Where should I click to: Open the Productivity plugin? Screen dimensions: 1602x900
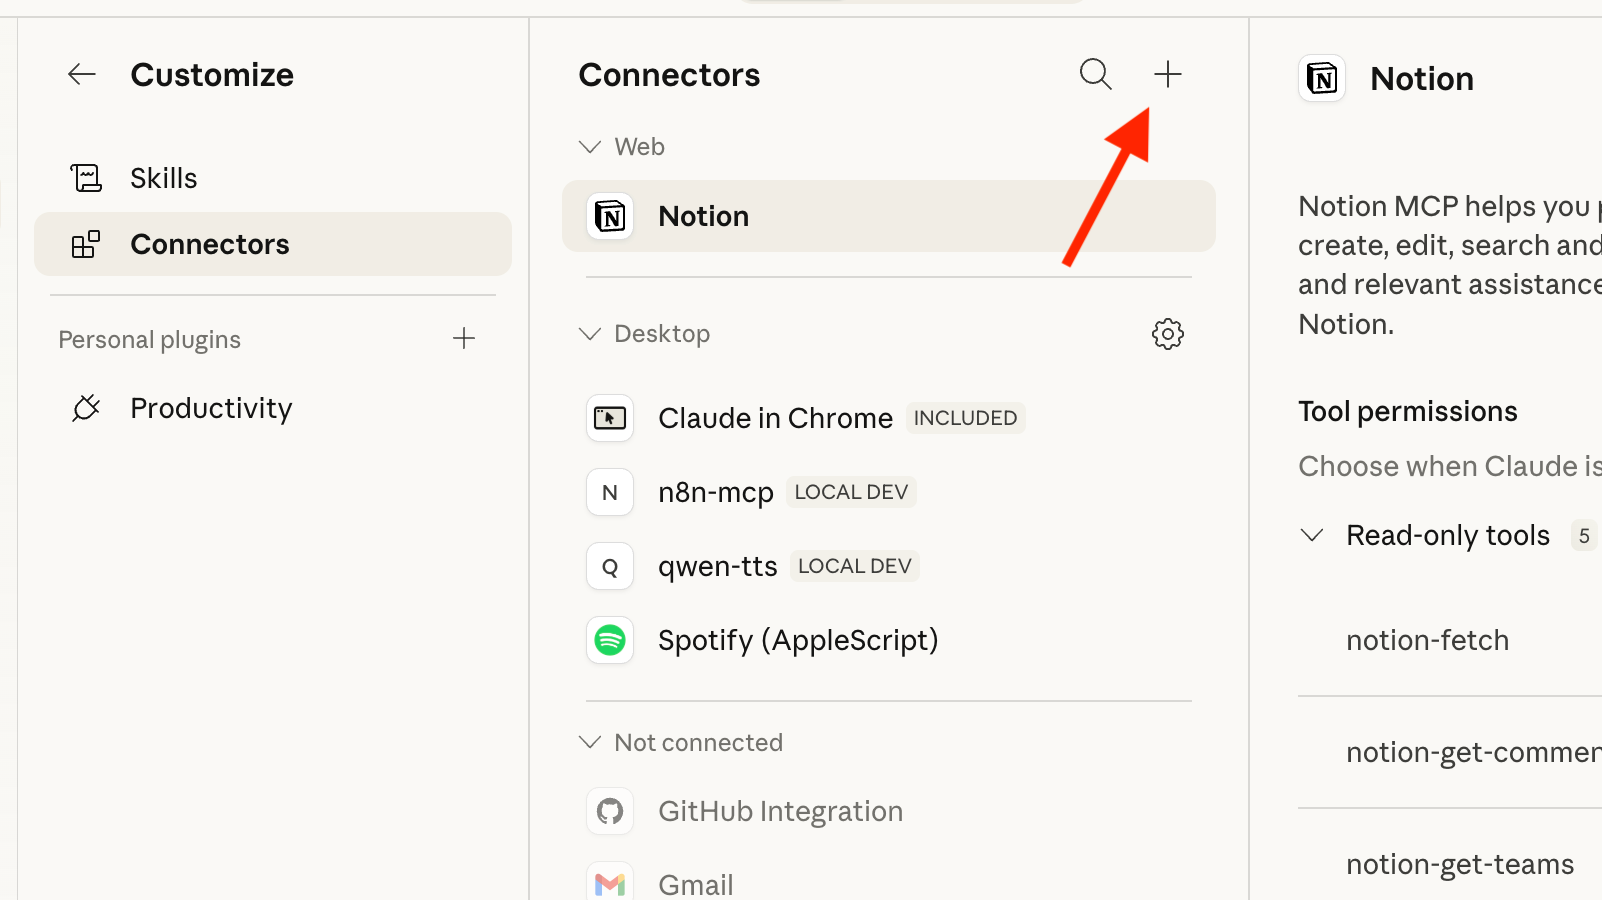coord(272,408)
